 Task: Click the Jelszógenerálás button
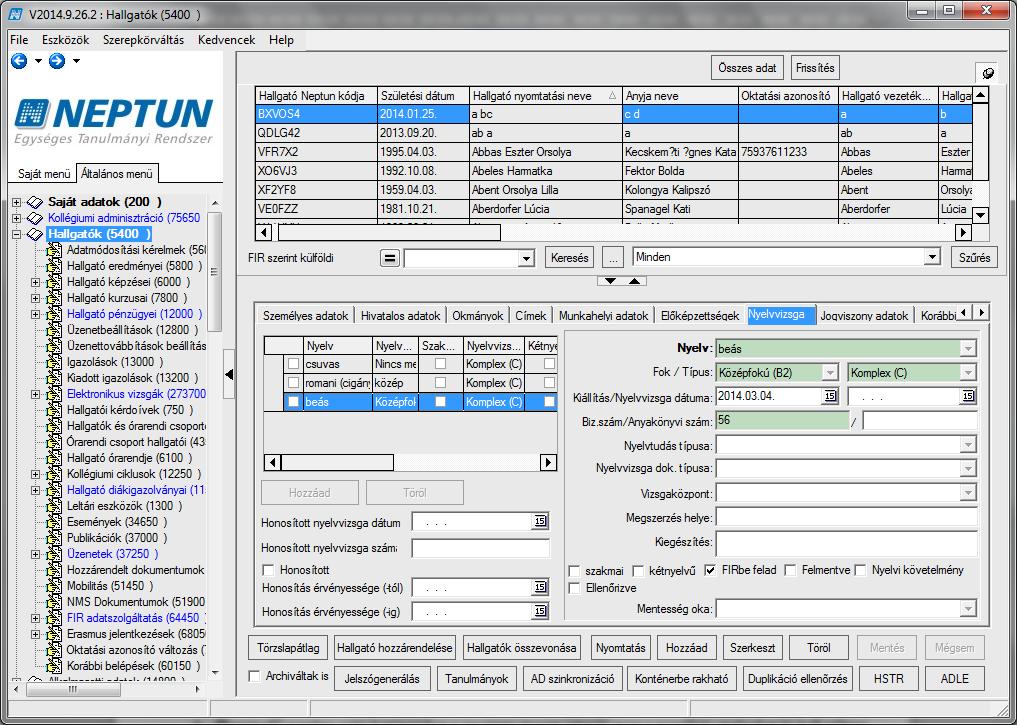click(382, 679)
